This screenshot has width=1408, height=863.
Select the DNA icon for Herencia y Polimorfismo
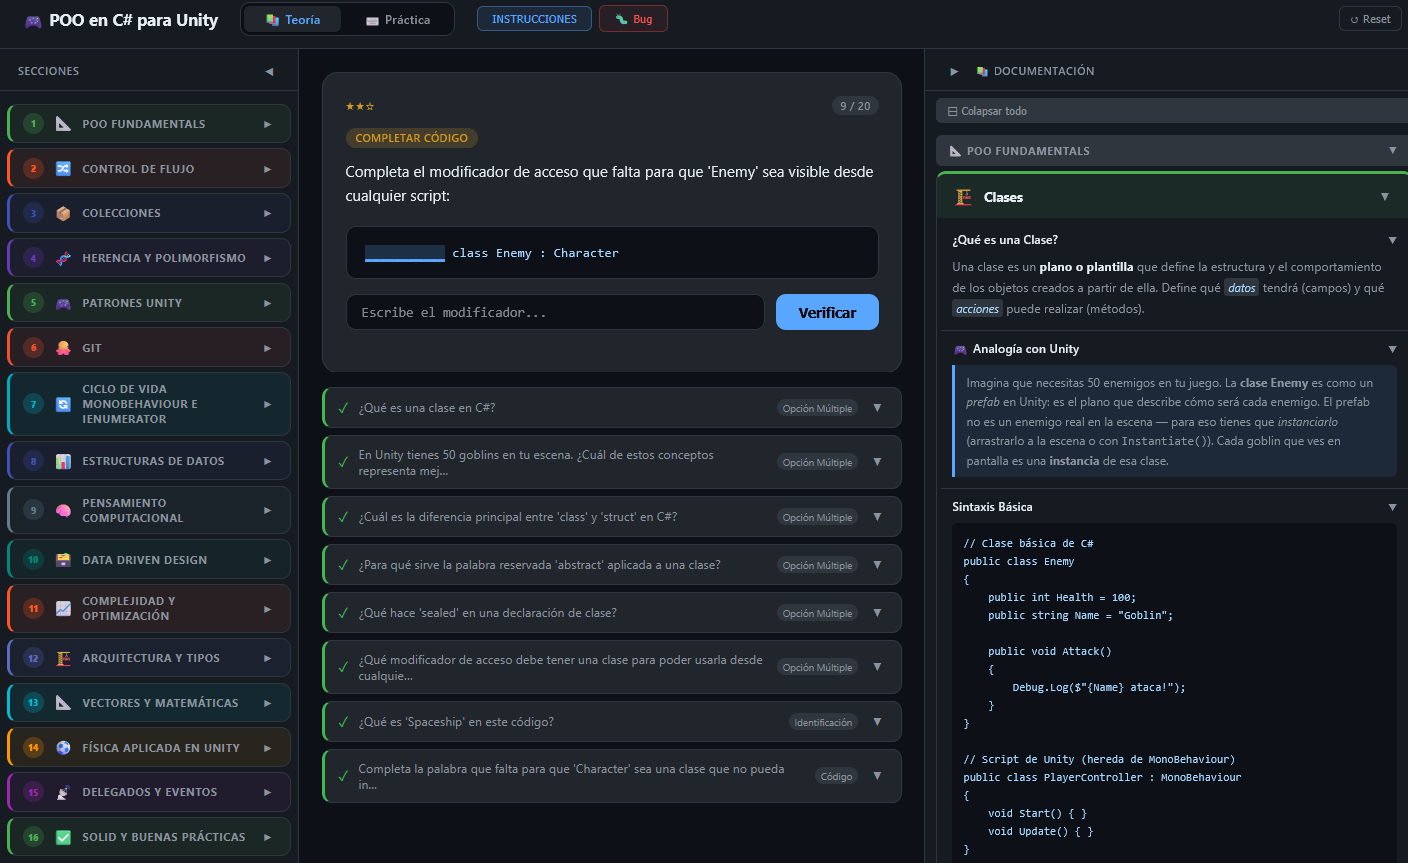63,257
